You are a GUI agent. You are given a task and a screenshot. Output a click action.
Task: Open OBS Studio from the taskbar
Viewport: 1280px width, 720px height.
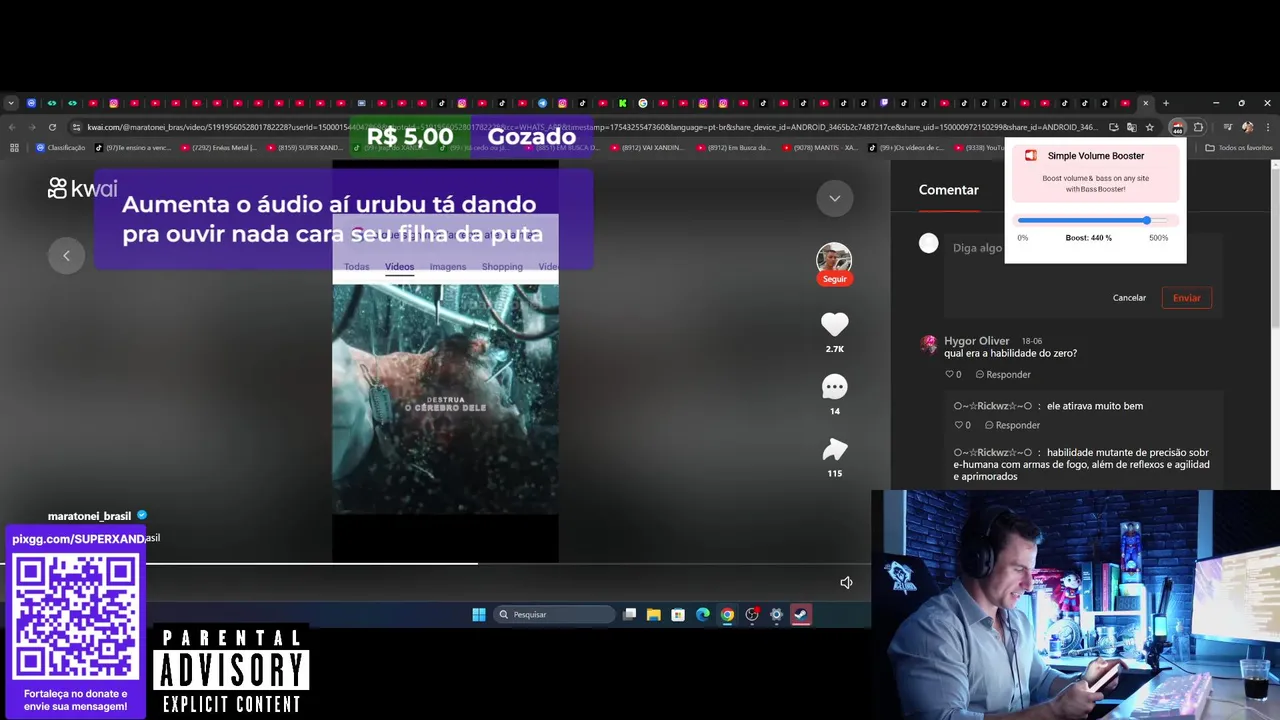pos(752,615)
